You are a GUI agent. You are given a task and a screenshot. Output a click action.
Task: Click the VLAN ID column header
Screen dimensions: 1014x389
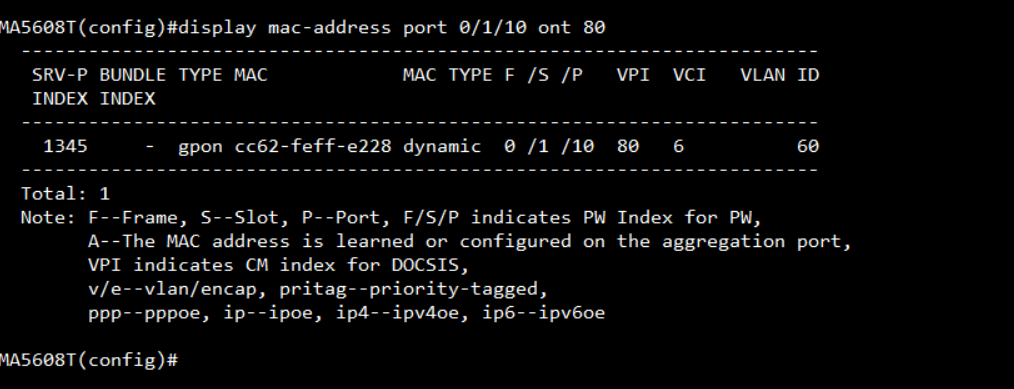(780, 75)
